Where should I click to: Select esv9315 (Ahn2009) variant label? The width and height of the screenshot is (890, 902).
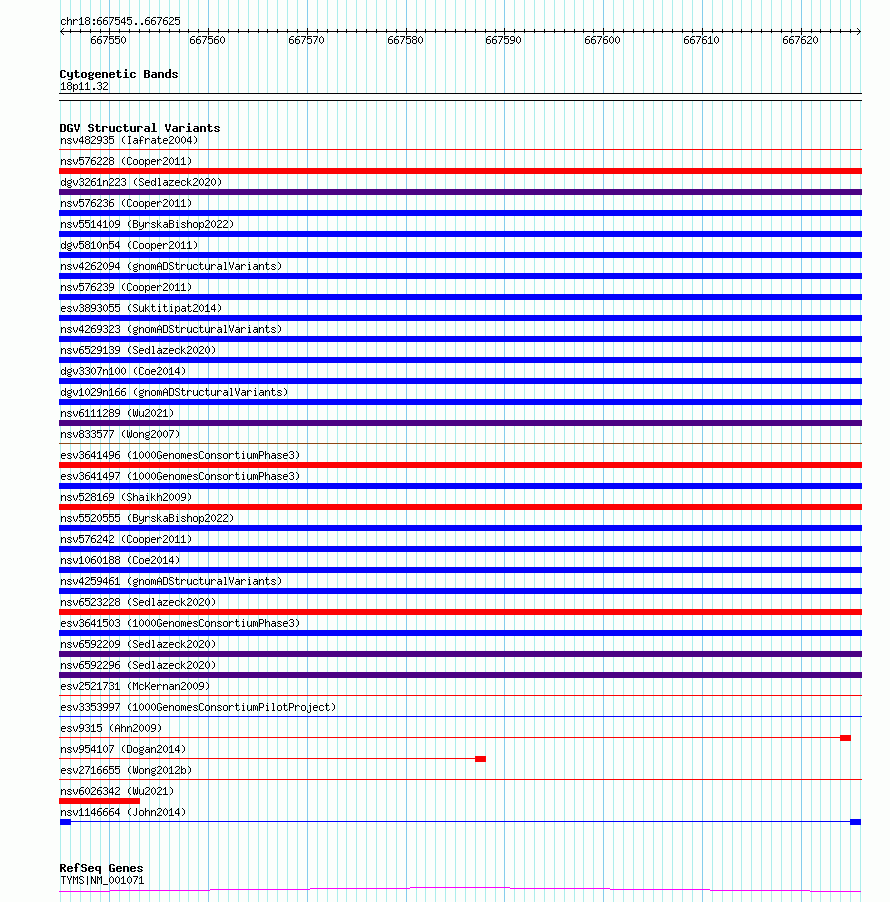[111, 728]
